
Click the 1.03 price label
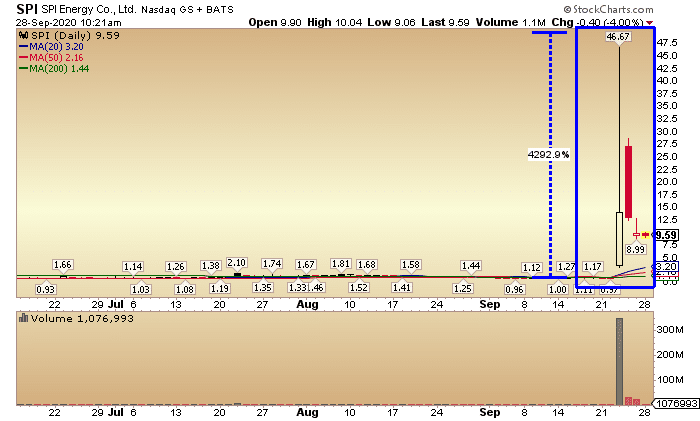click(141, 289)
